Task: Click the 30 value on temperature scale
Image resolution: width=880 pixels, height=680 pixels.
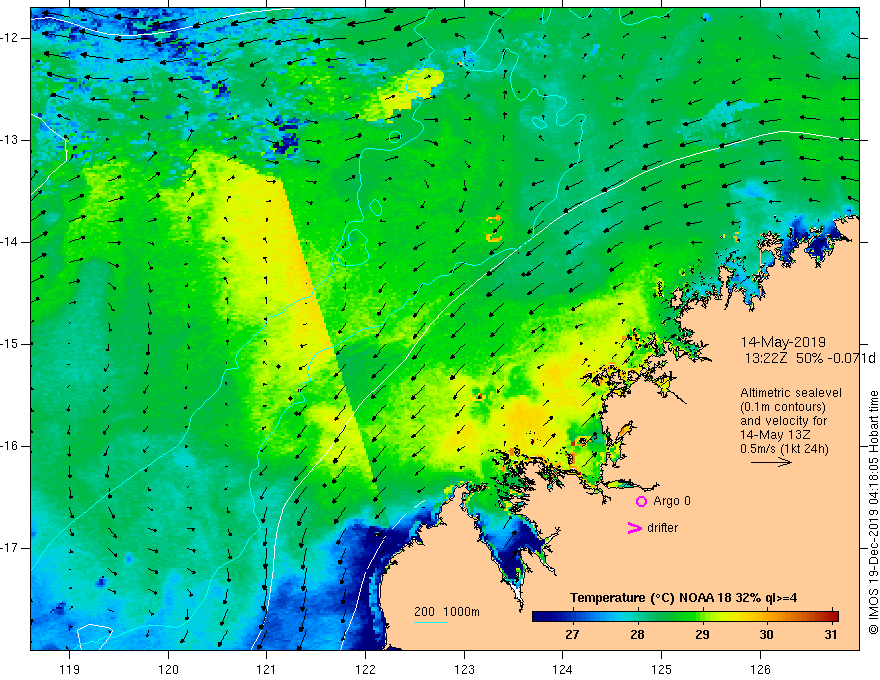Action: coord(767,635)
